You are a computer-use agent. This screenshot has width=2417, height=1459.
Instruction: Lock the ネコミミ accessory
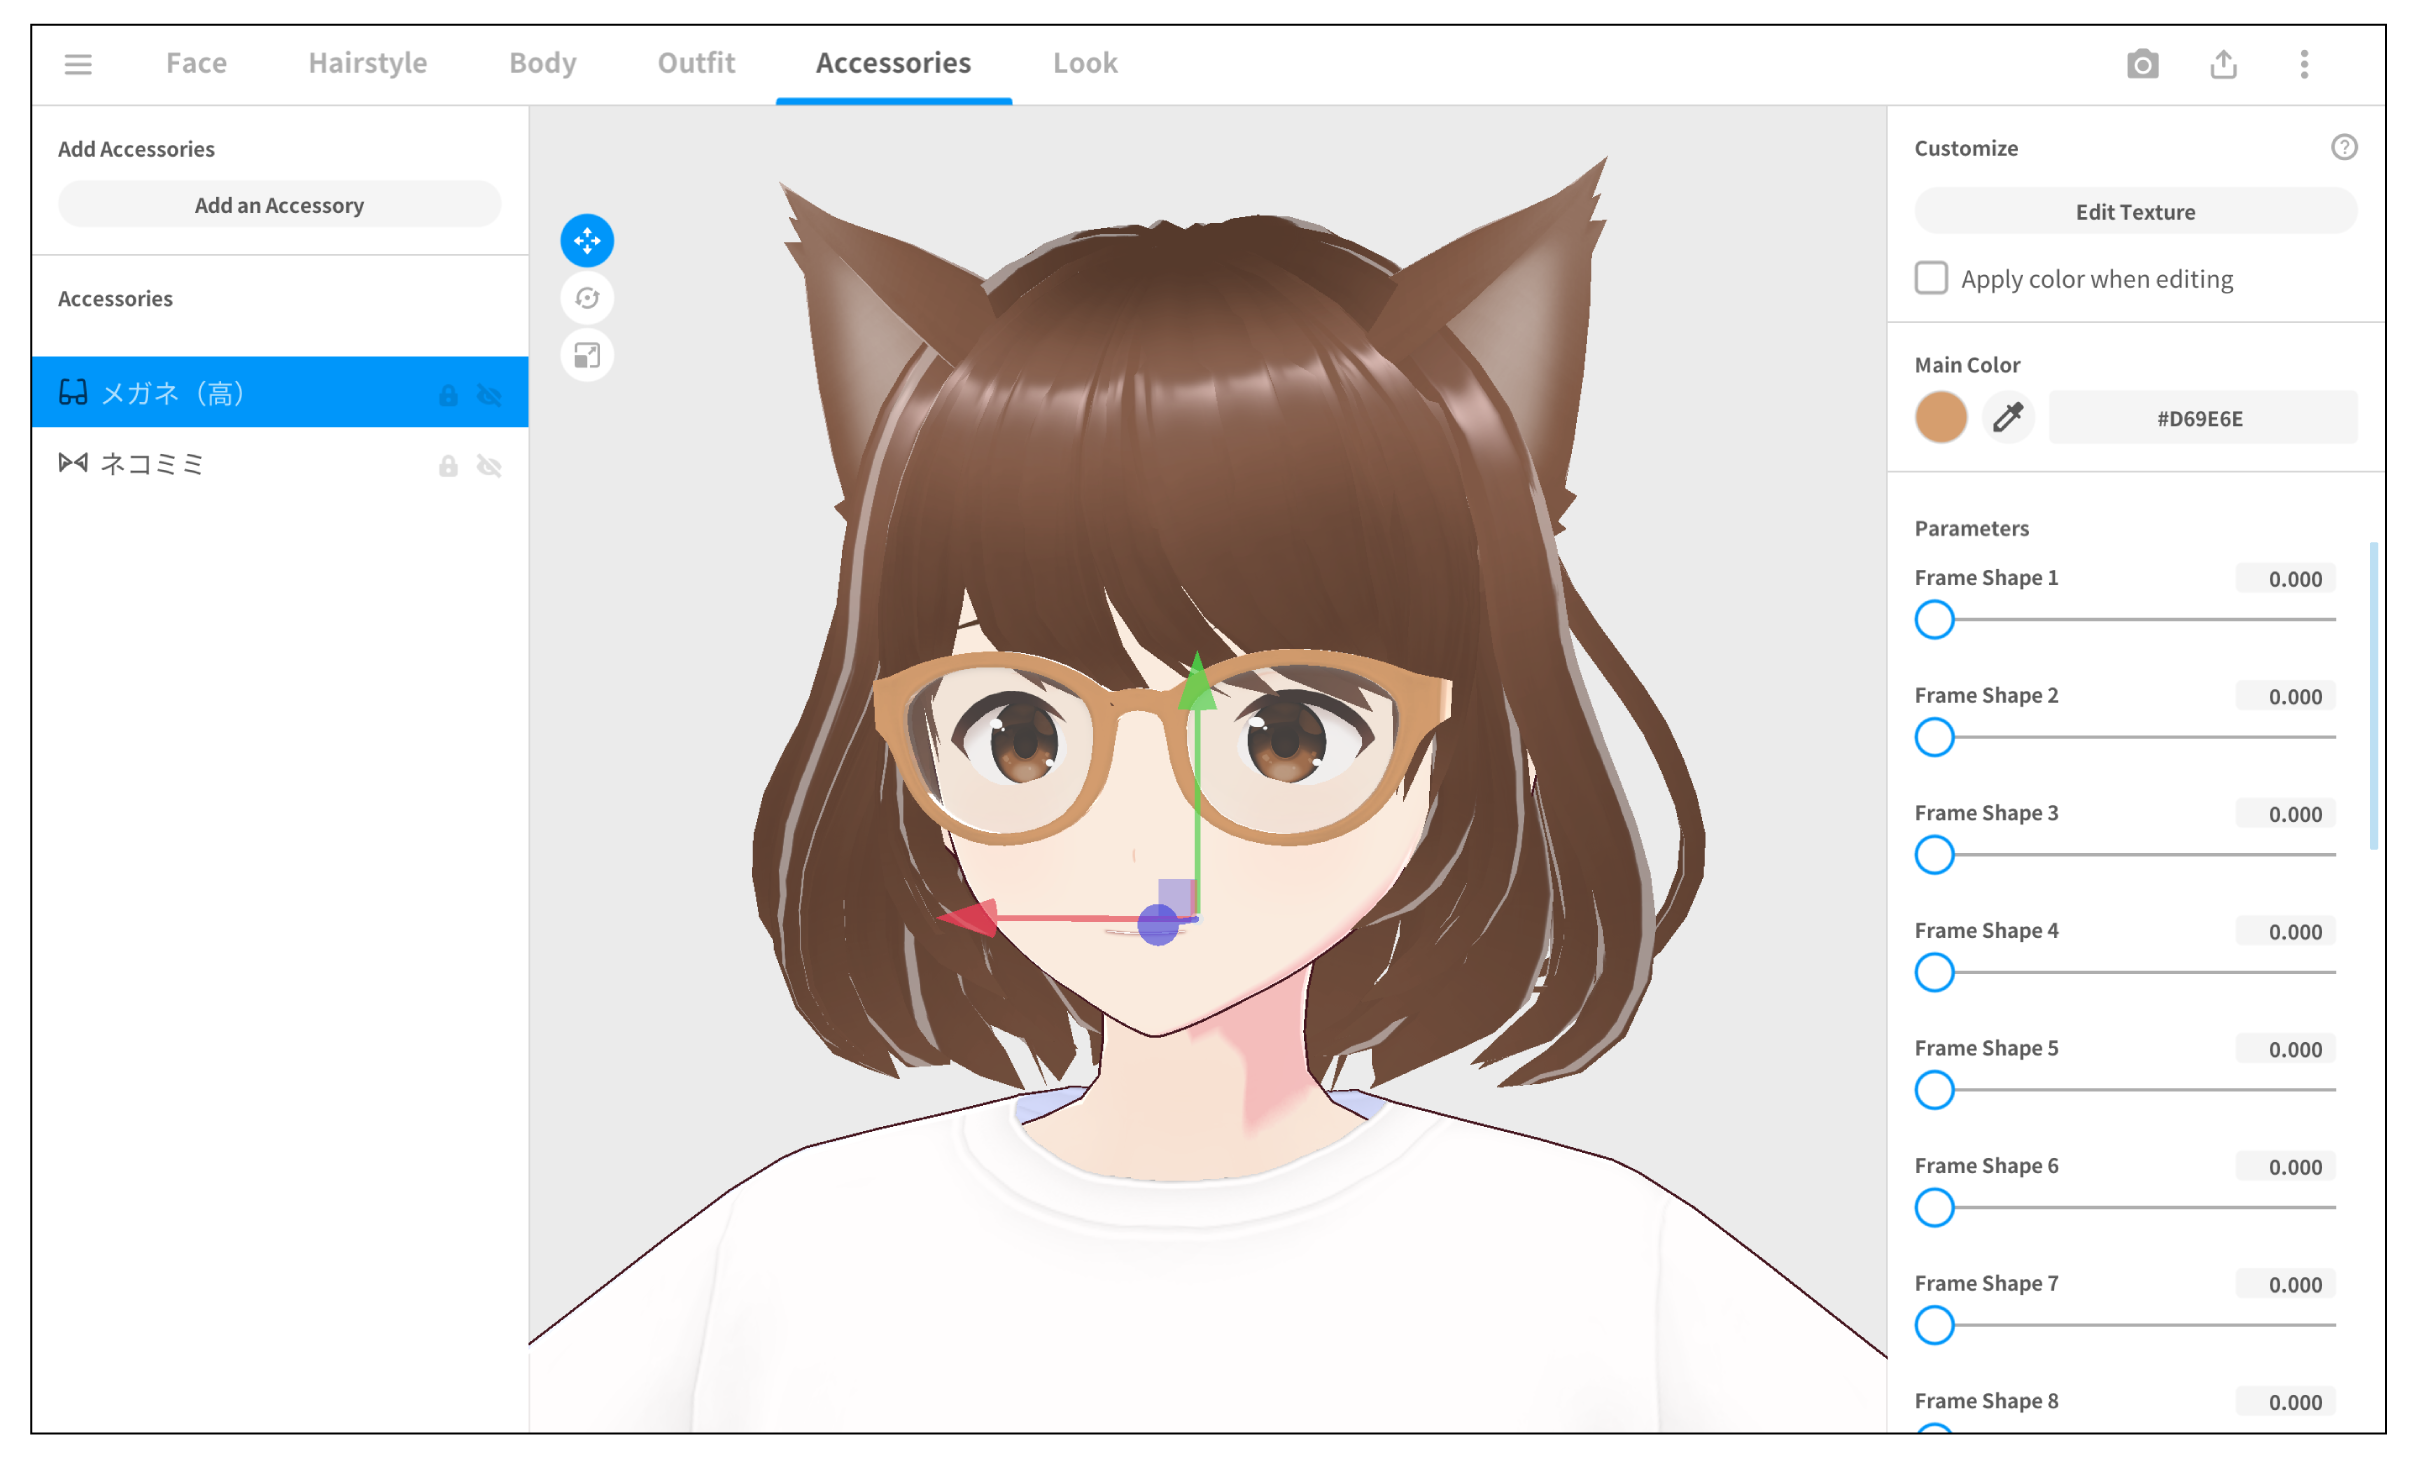pos(447,465)
